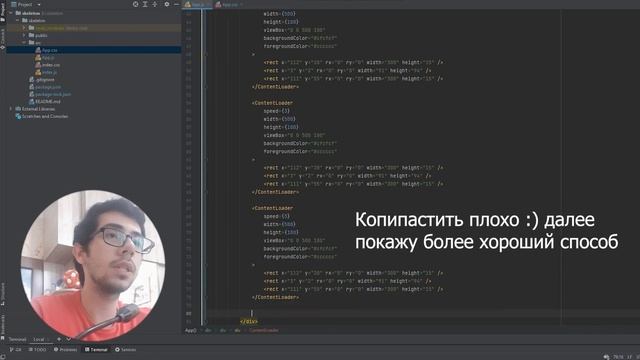The height and width of the screenshot is (360, 640).
Task: Select .gitignore file in project tree
Action: pos(45,80)
